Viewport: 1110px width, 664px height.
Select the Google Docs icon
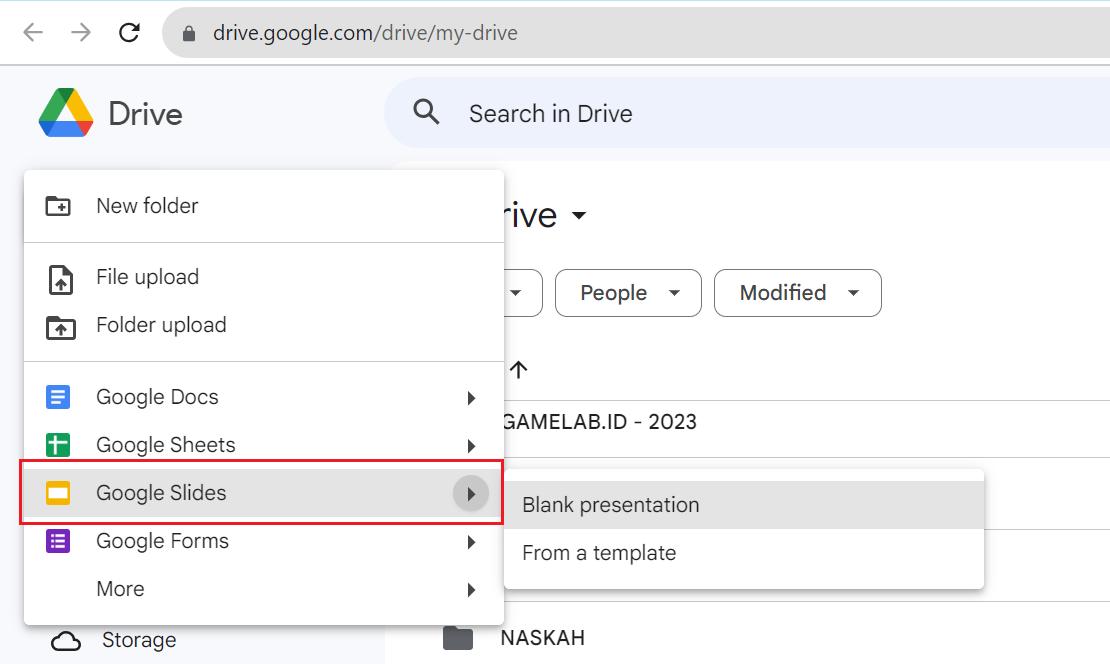(58, 397)
